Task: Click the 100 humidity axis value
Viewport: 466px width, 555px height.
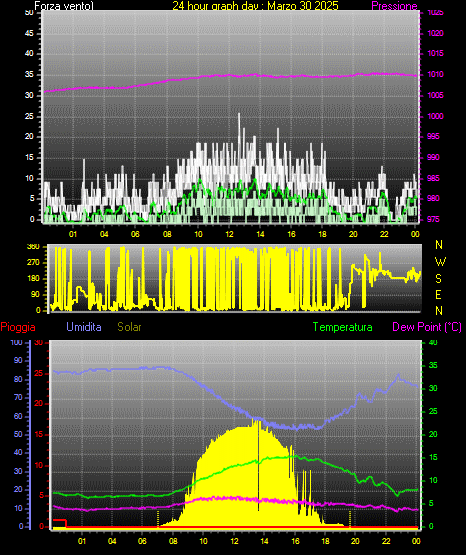Action: 17,343
